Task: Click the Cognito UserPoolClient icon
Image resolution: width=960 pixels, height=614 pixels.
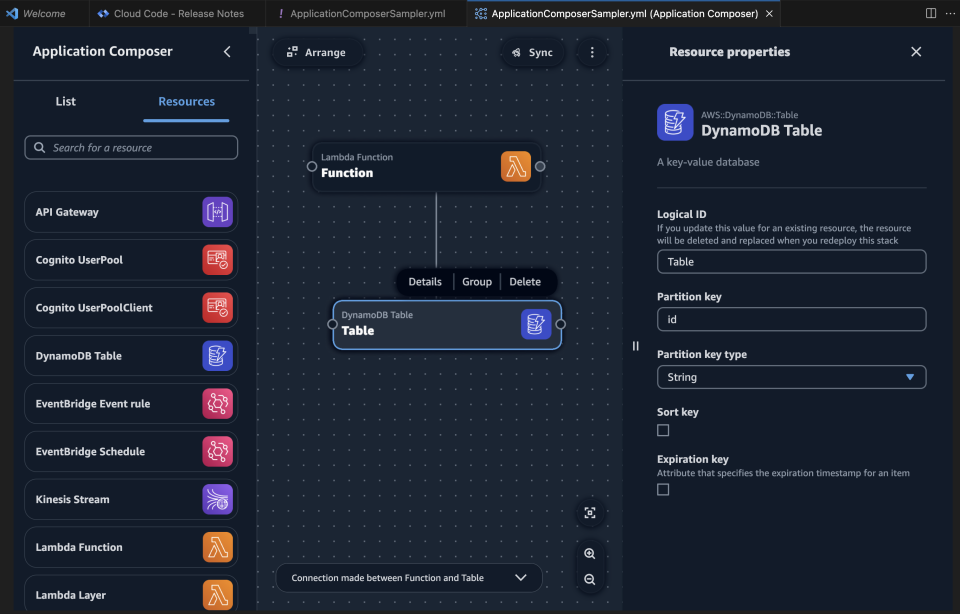Action: (x=215, y=307)
